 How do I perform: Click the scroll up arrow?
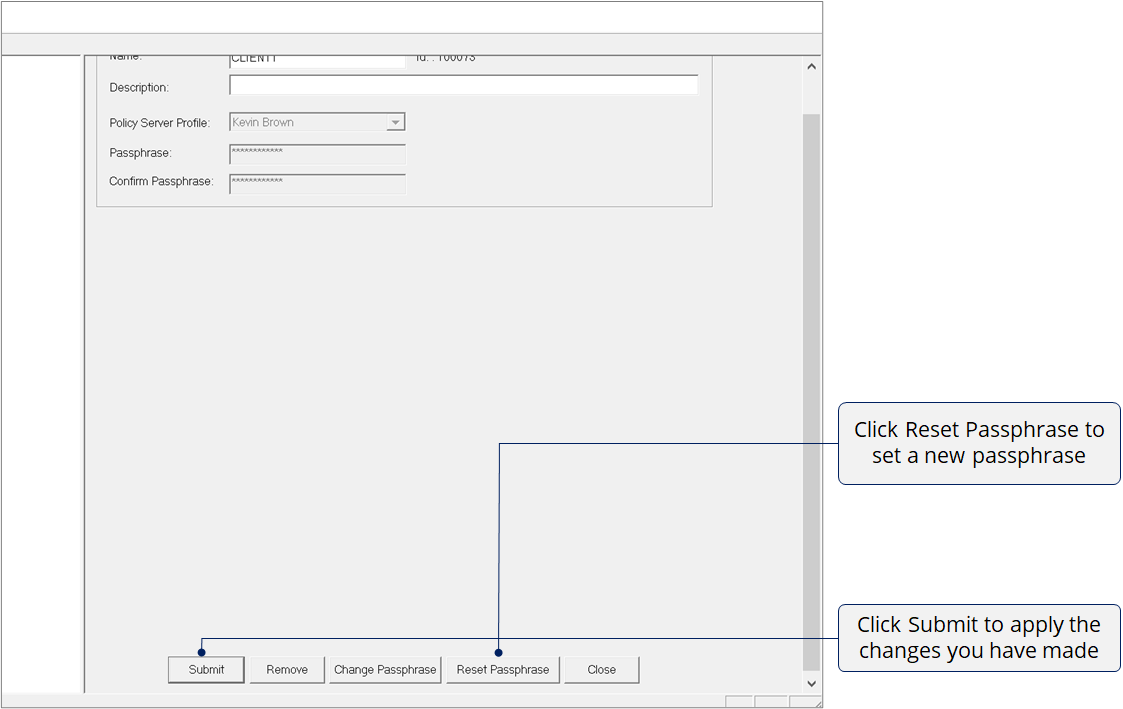(x=811, y=67)
